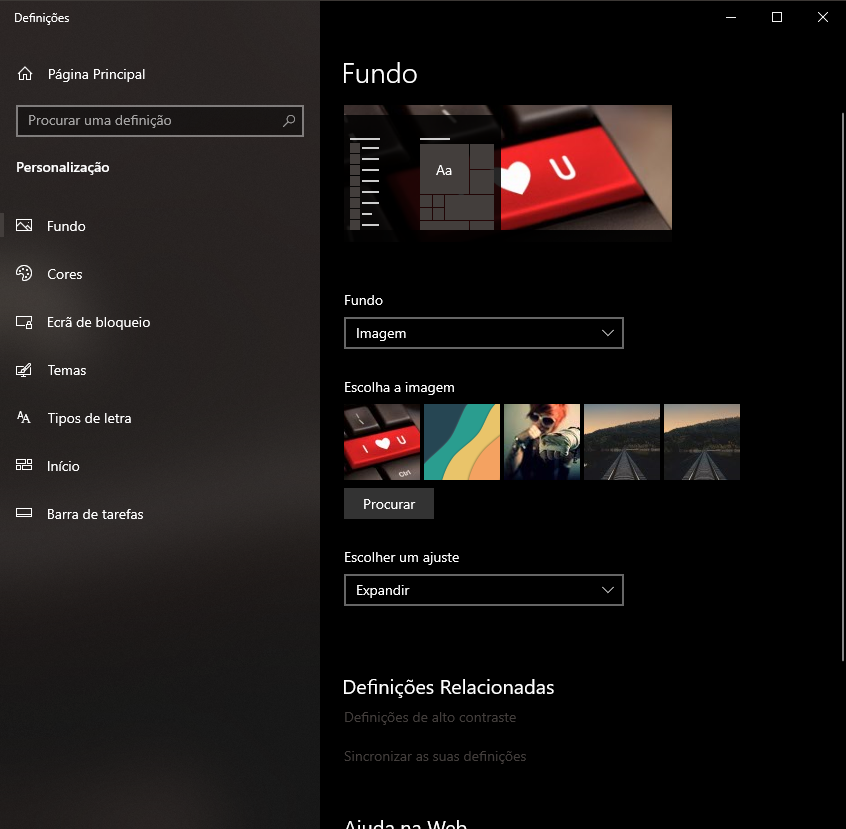
Task: Open Definições de alto contraste link
Action: coord(430,717)
